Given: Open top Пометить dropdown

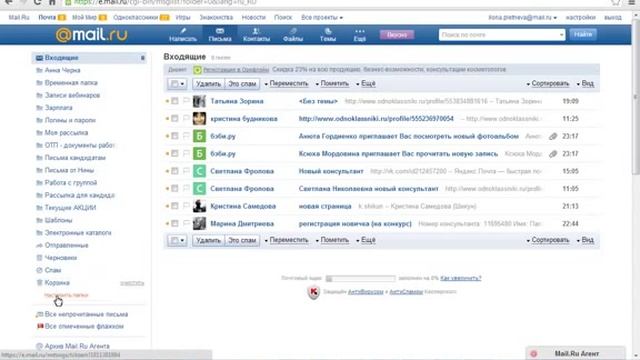Looking at the screenshot, I should [x=332, y=84].
